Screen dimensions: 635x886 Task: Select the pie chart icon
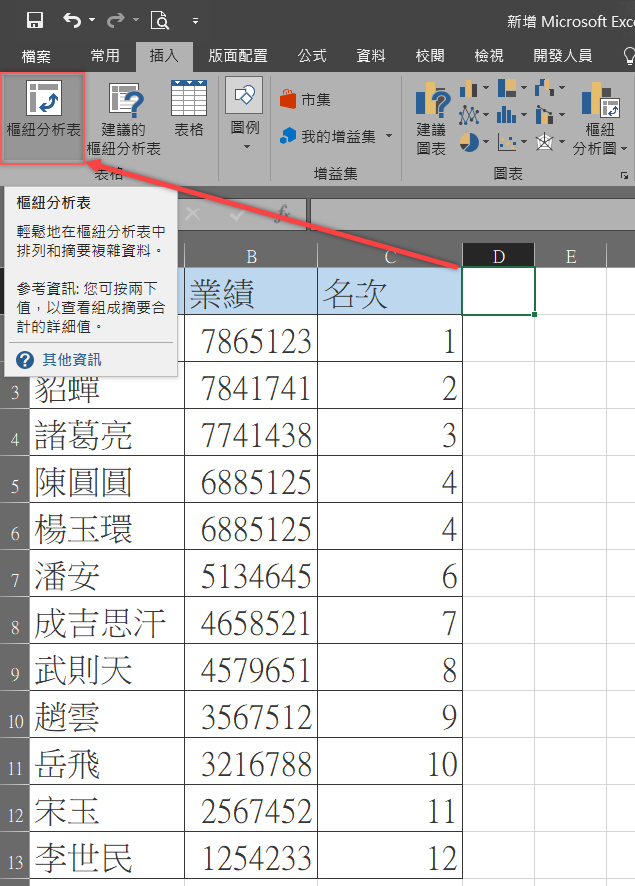click(469, 142)
